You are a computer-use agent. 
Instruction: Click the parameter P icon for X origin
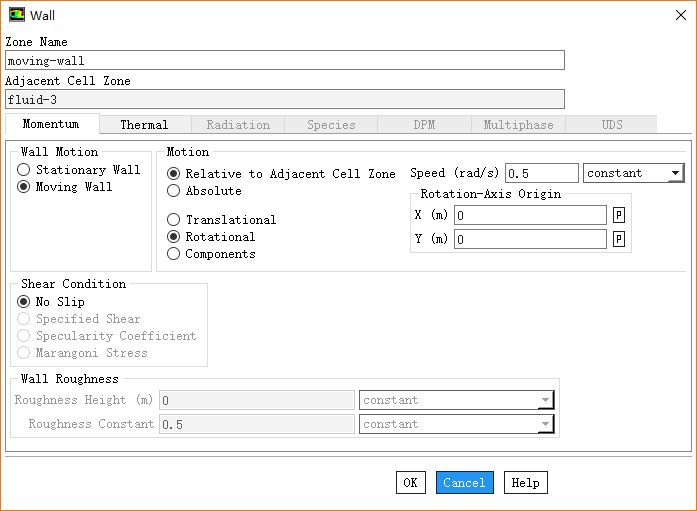click(x=619, y=215)
